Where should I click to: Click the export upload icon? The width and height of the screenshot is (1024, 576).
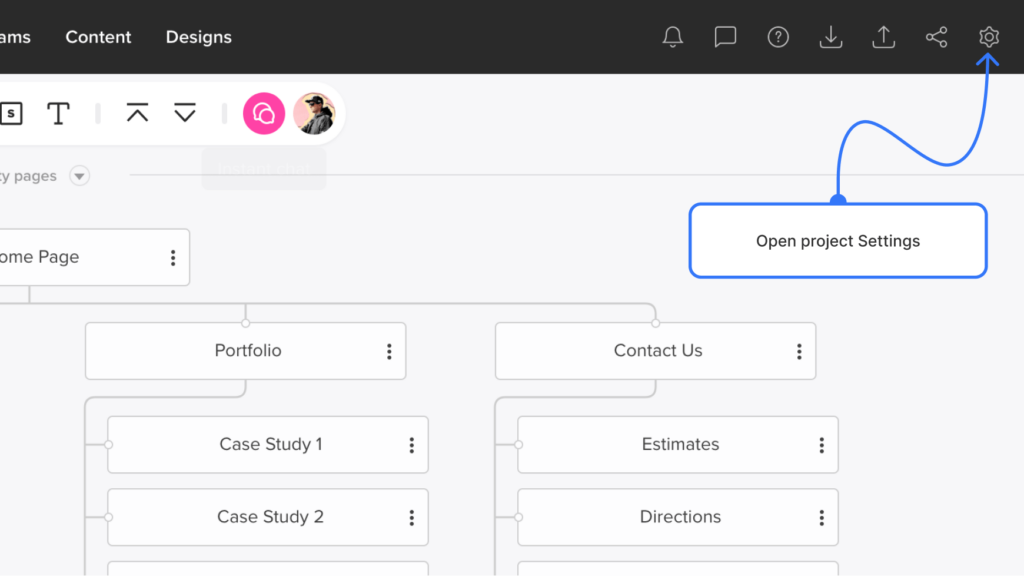(x=884, y=37)
